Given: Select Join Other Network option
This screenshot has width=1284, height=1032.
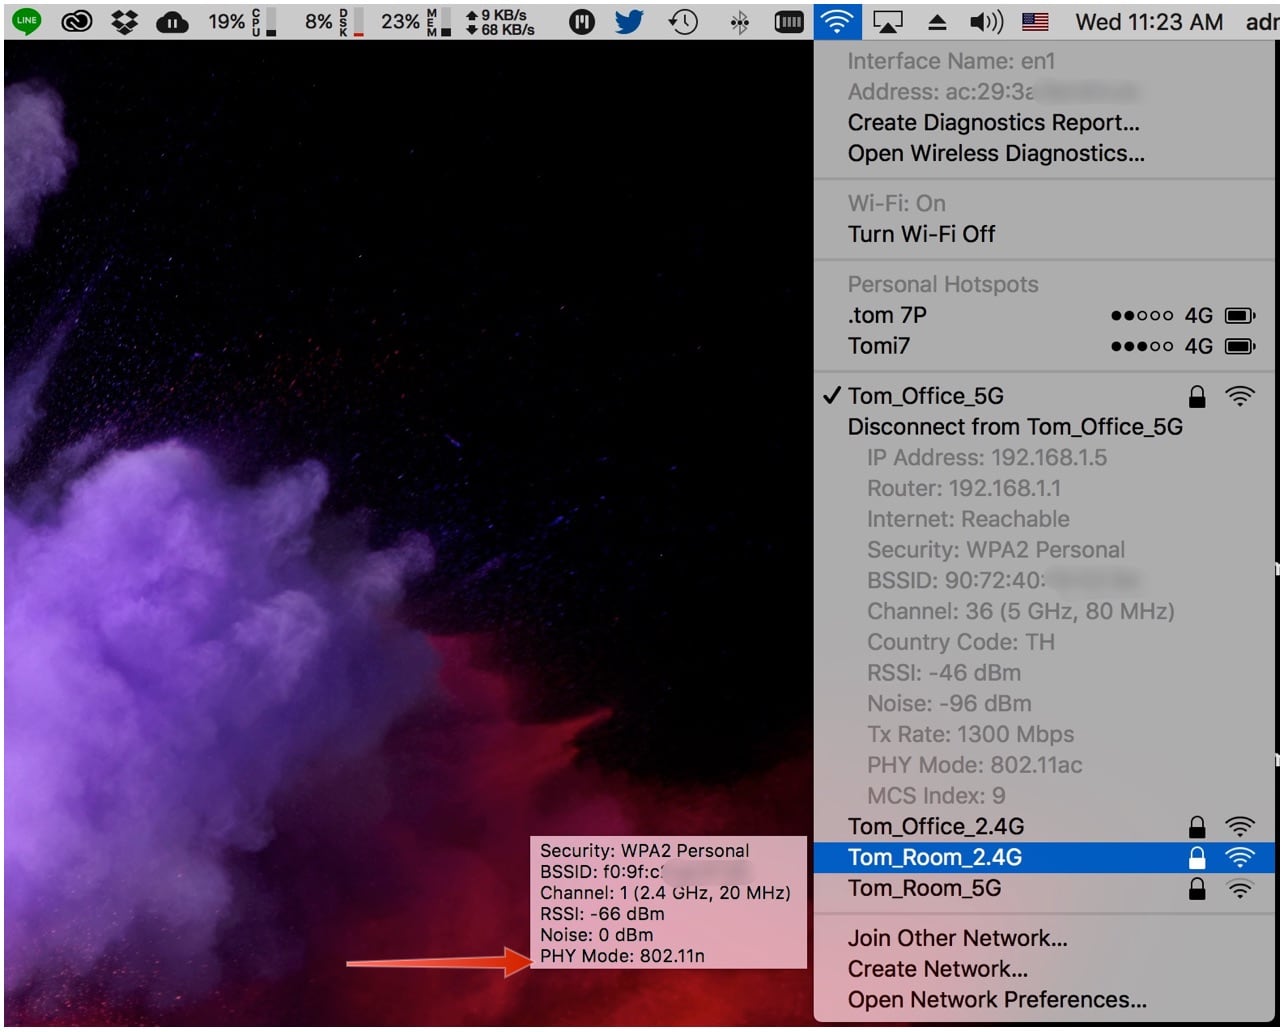Looking at the screenshot, I should pyautogui.click(x=957, y=938).
